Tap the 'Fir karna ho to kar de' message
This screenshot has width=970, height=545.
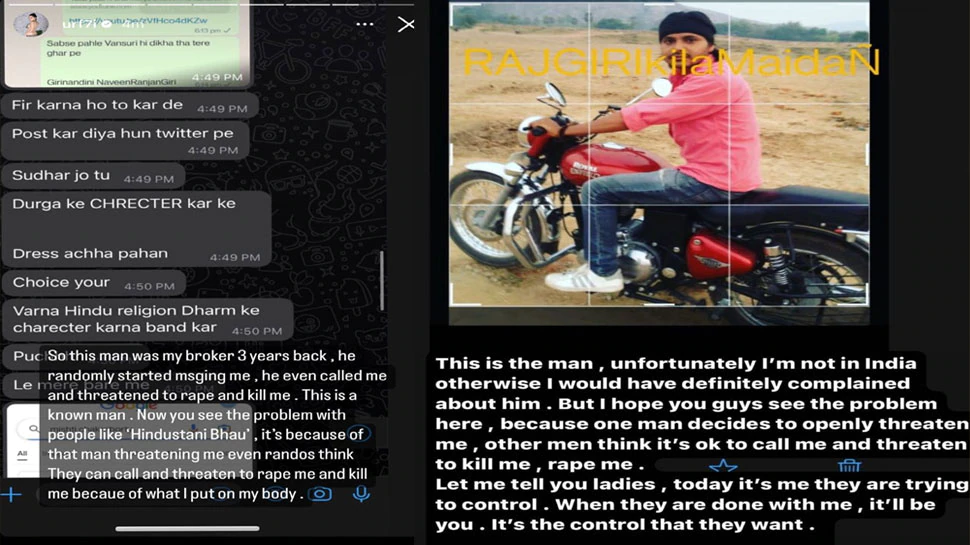pyautogui.click(x=130, y=106)
